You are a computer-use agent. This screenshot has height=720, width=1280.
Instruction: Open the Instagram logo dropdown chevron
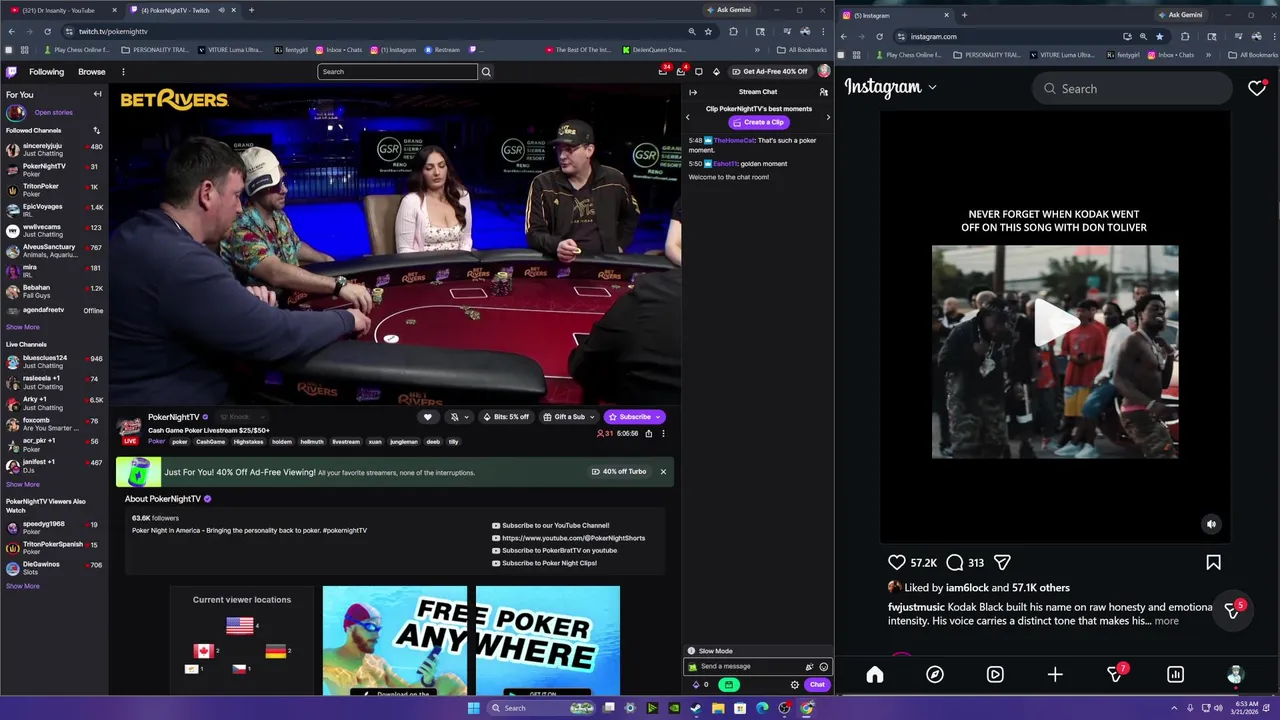pyautogui.click(x=932, y=88)
